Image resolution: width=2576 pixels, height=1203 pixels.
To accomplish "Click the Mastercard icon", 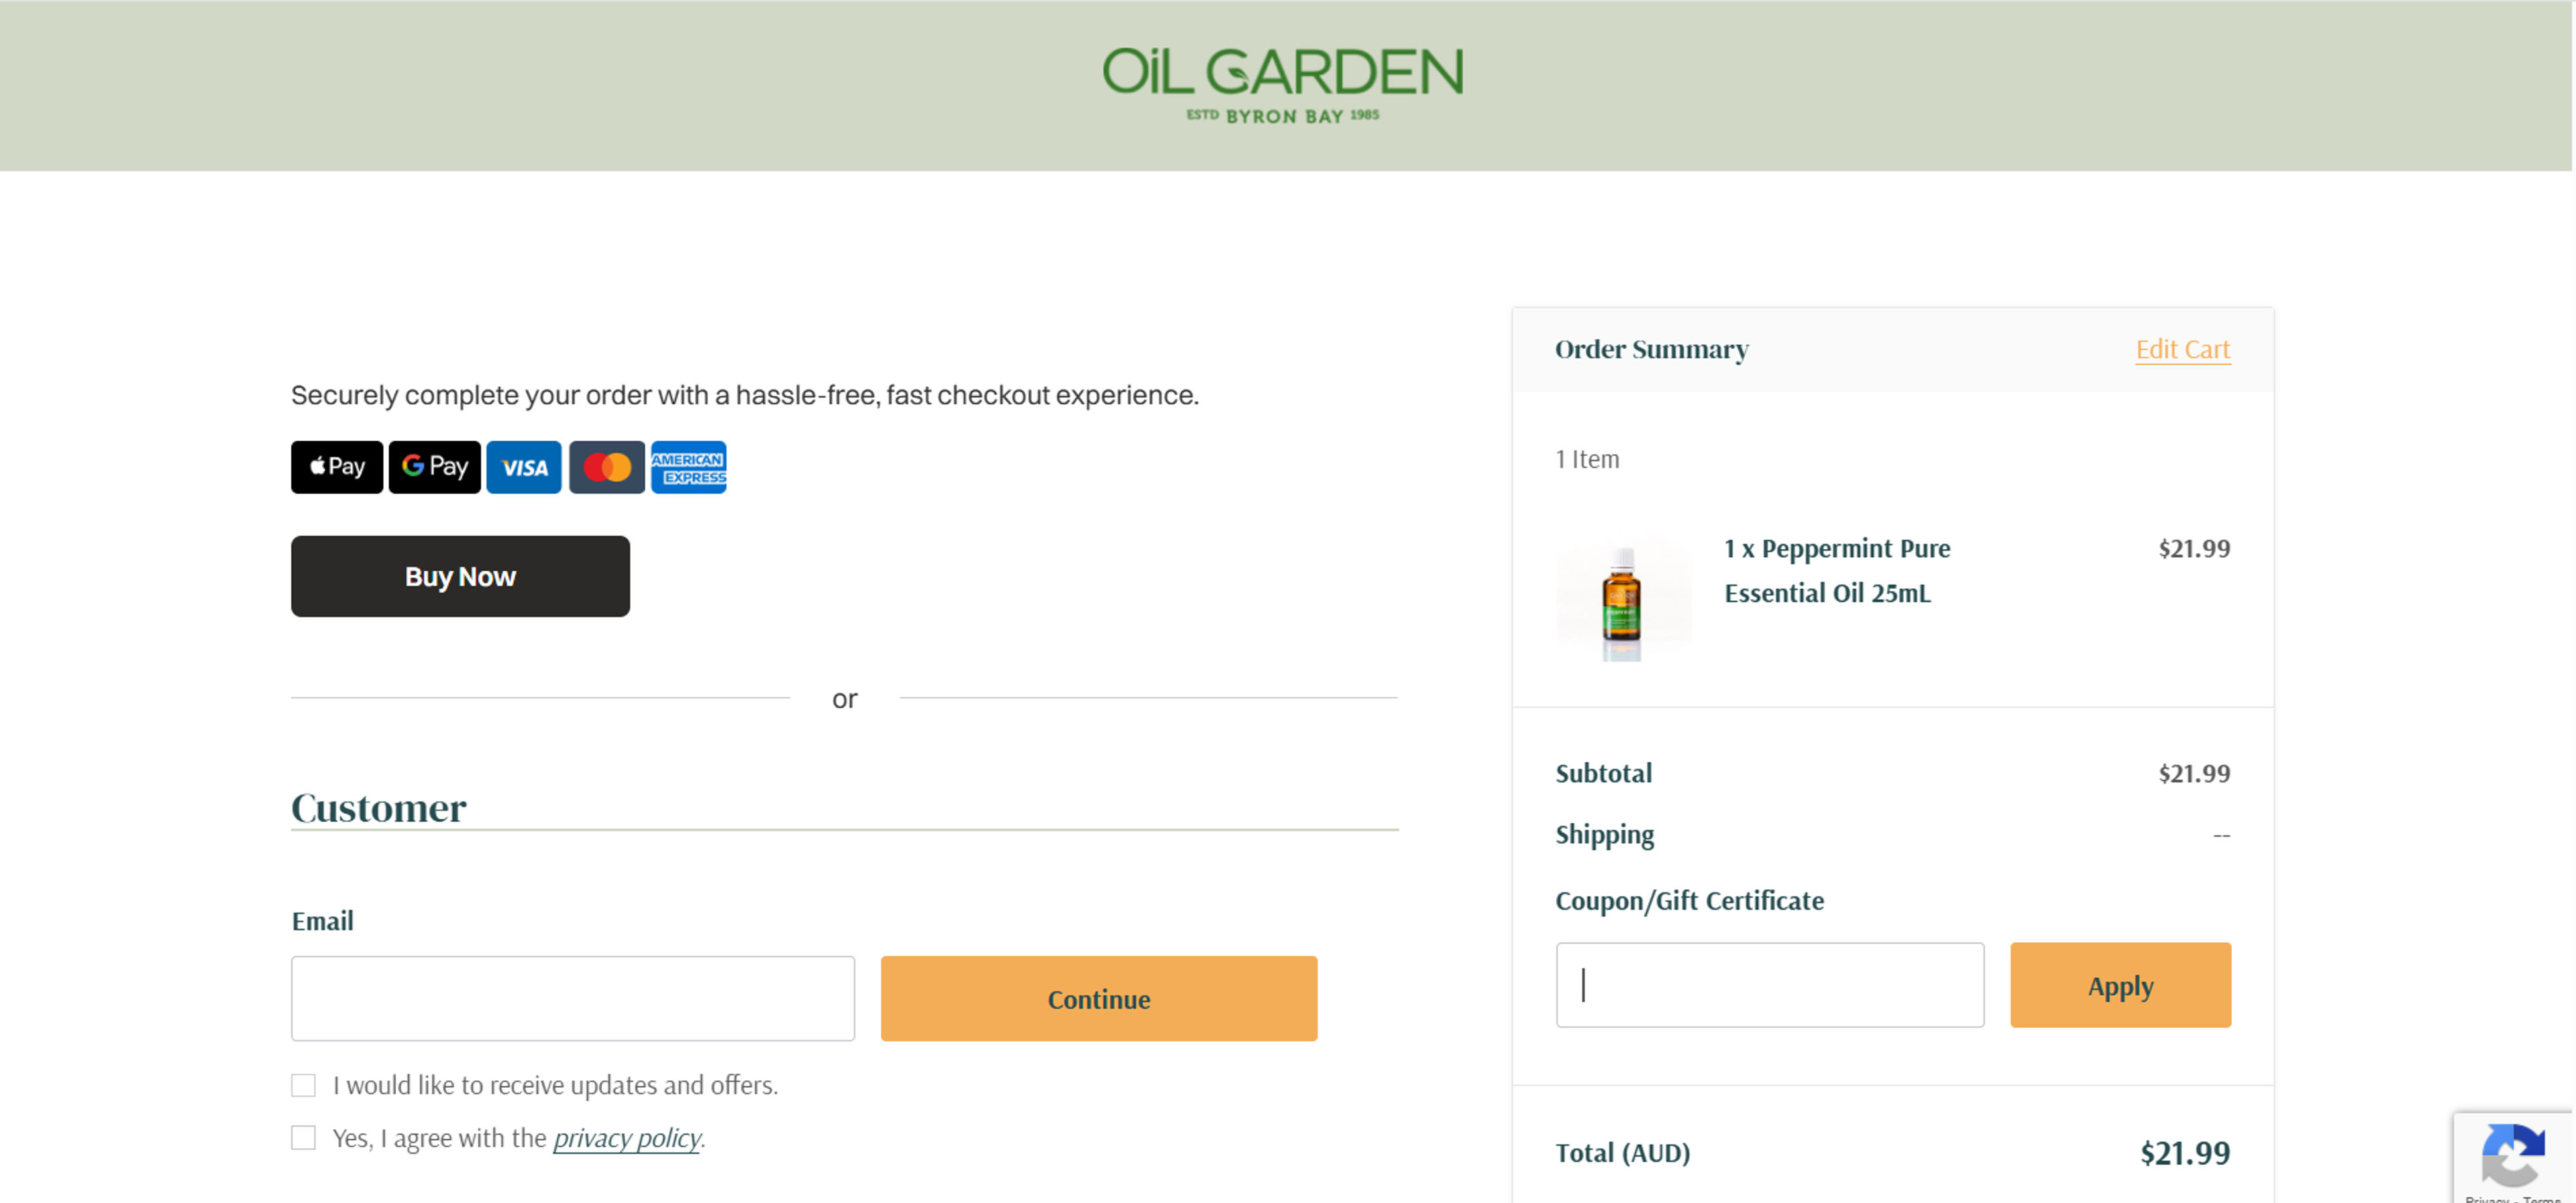I will pos(607,467).
